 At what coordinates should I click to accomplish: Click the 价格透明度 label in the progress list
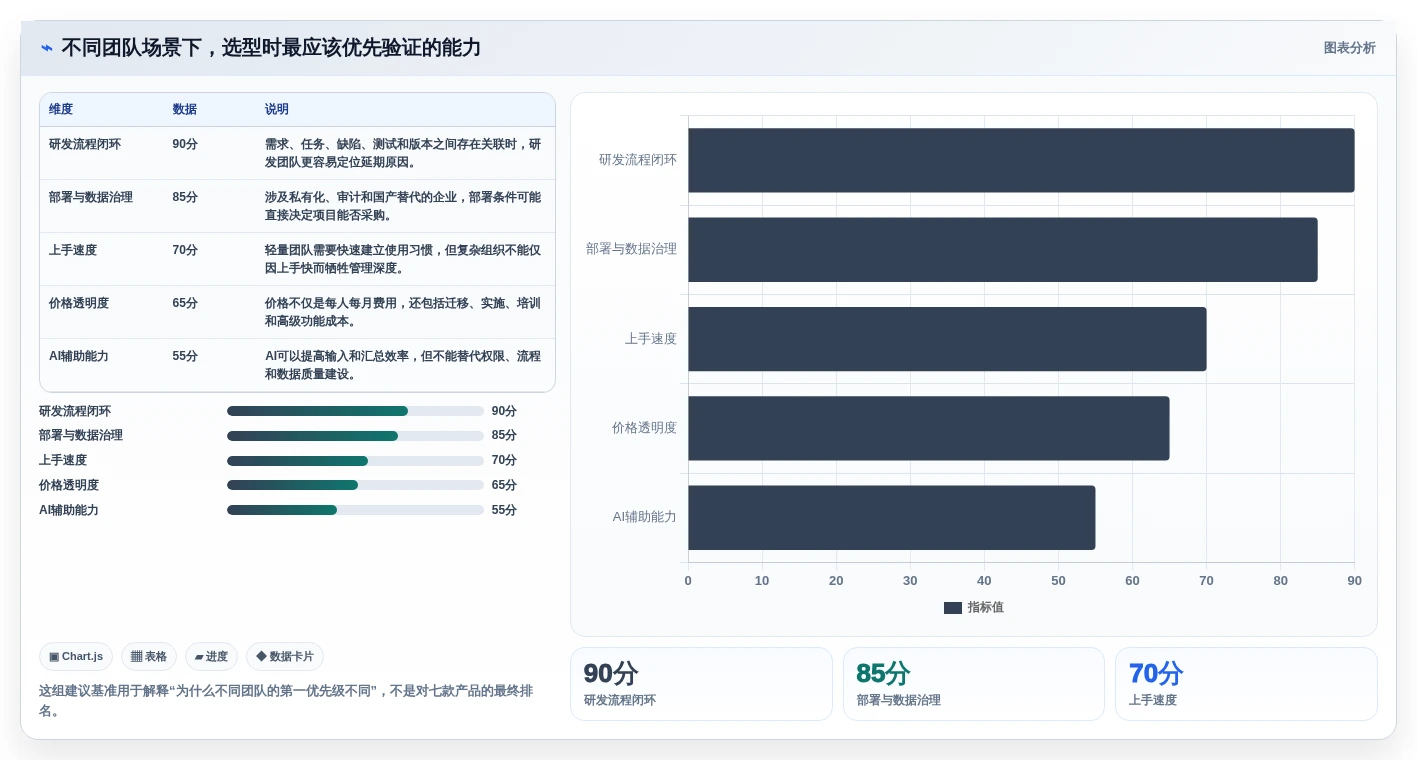(x=69, y=485)
